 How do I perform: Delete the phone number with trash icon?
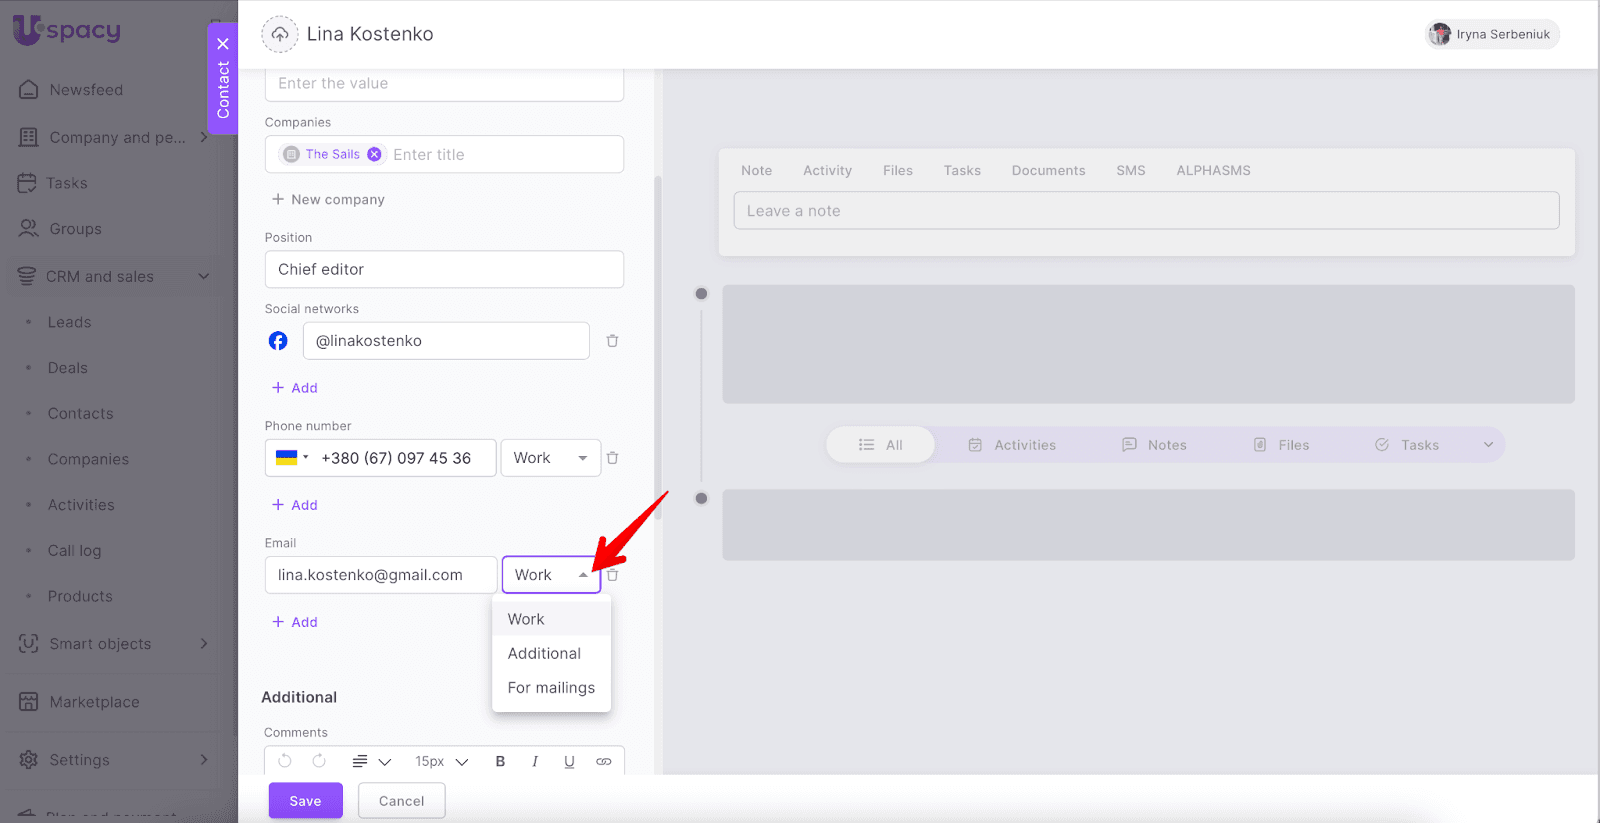[612, 458]
